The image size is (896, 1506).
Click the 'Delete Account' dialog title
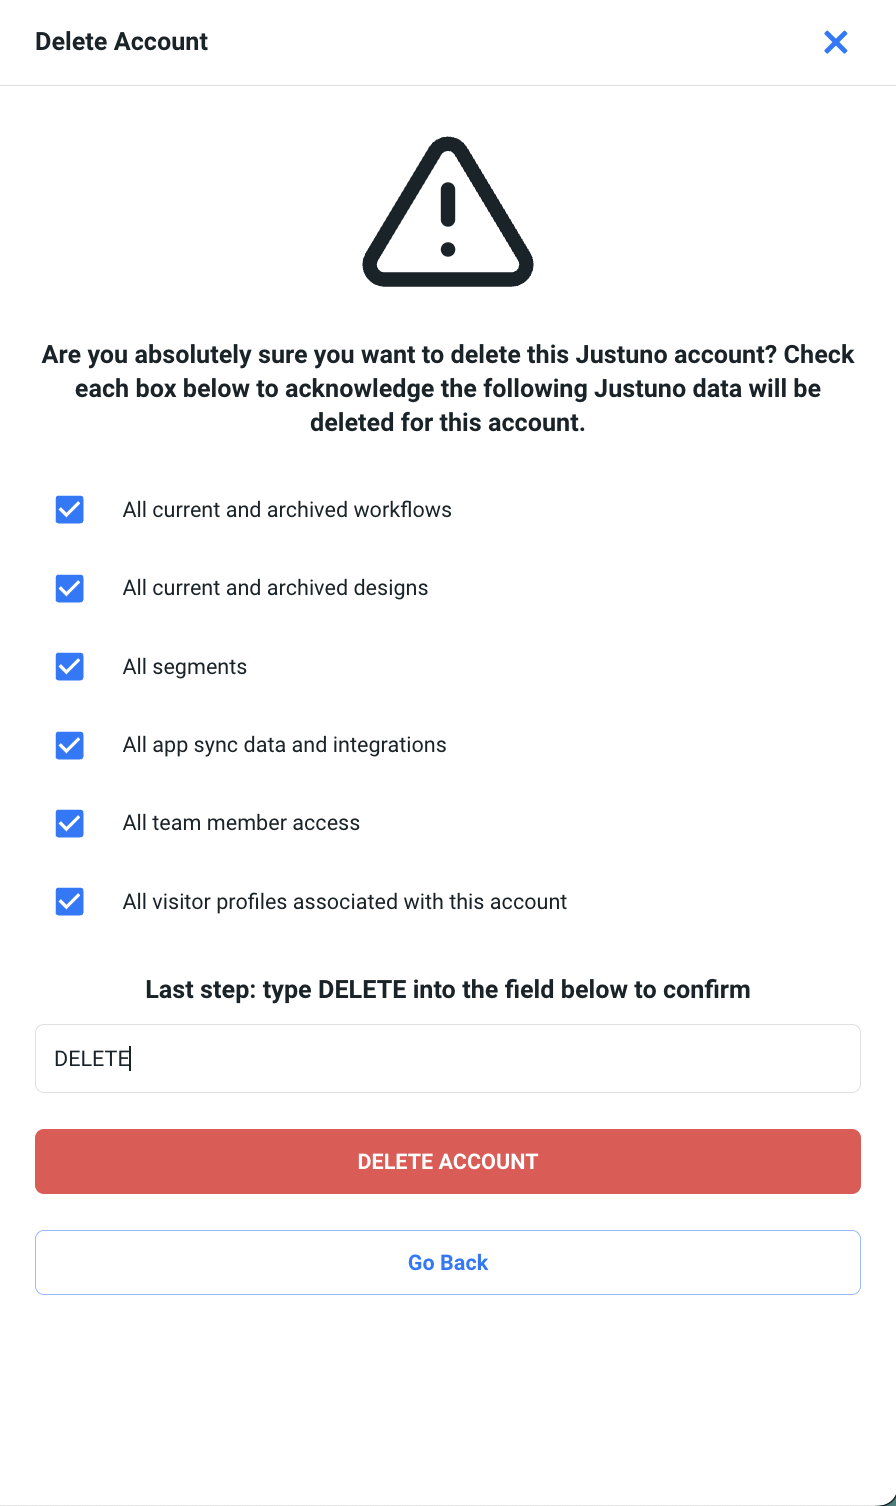point(122,42)
